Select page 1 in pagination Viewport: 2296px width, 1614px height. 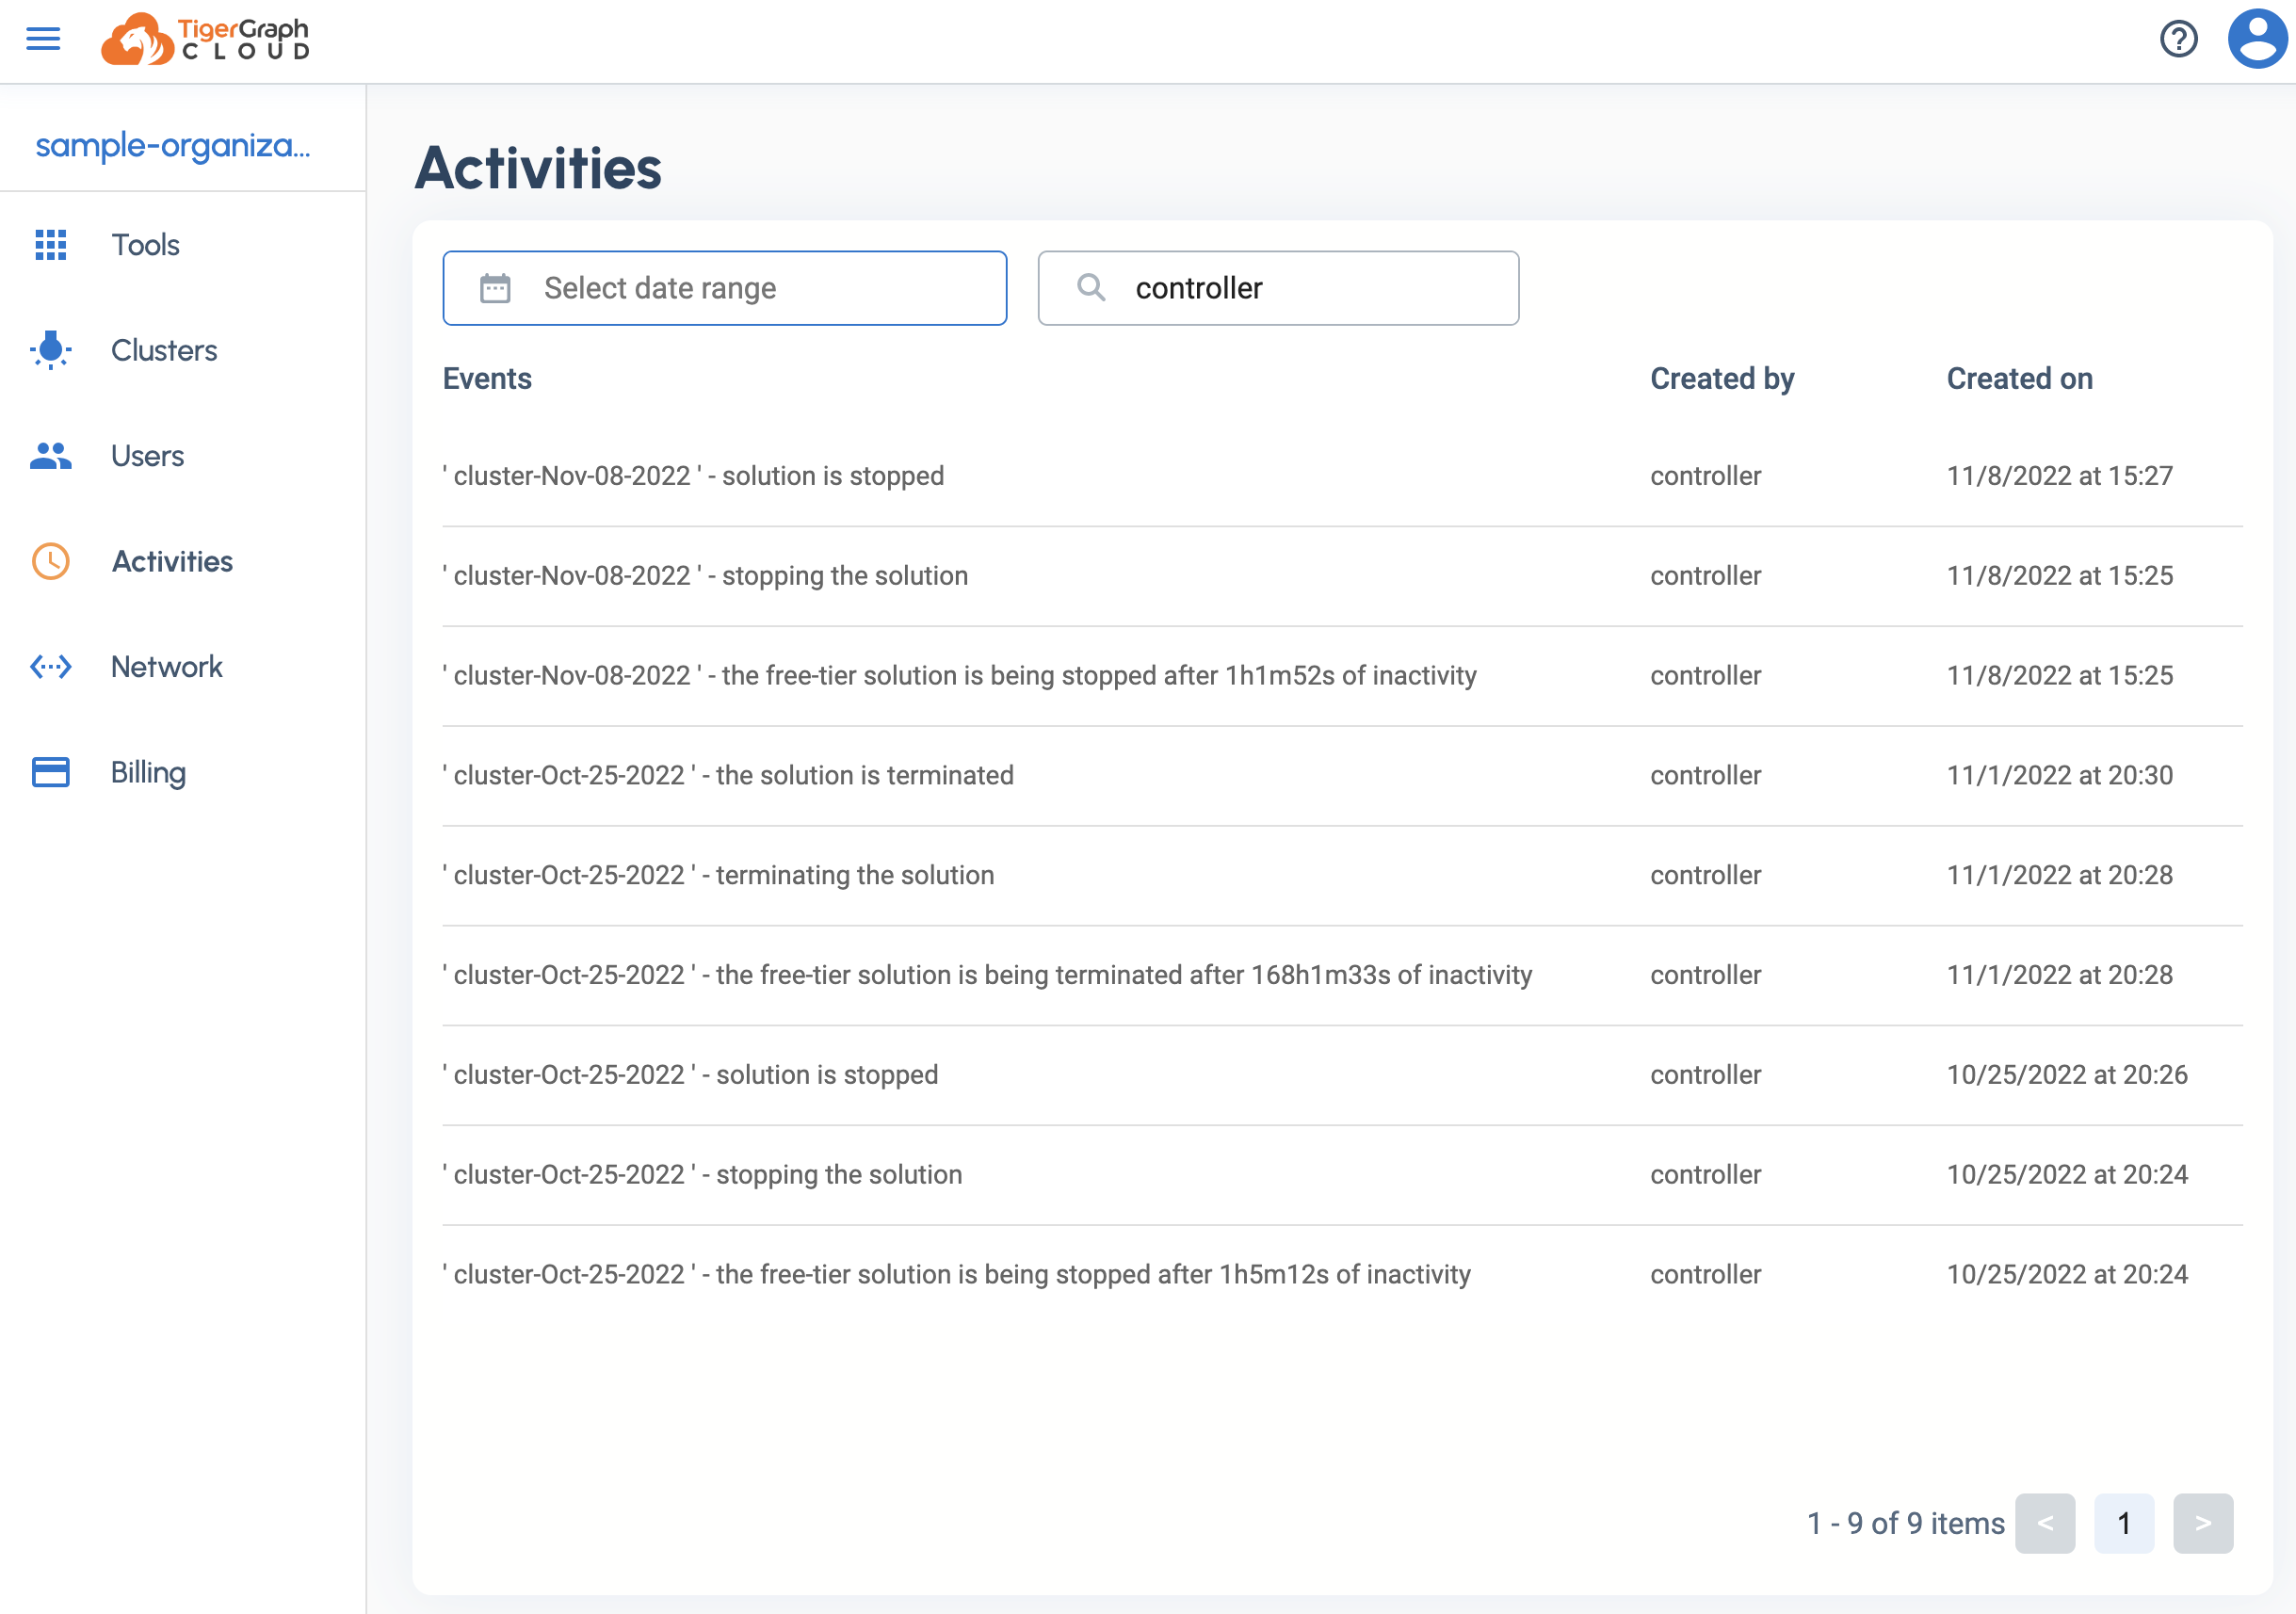(x=2125, y=1523)
